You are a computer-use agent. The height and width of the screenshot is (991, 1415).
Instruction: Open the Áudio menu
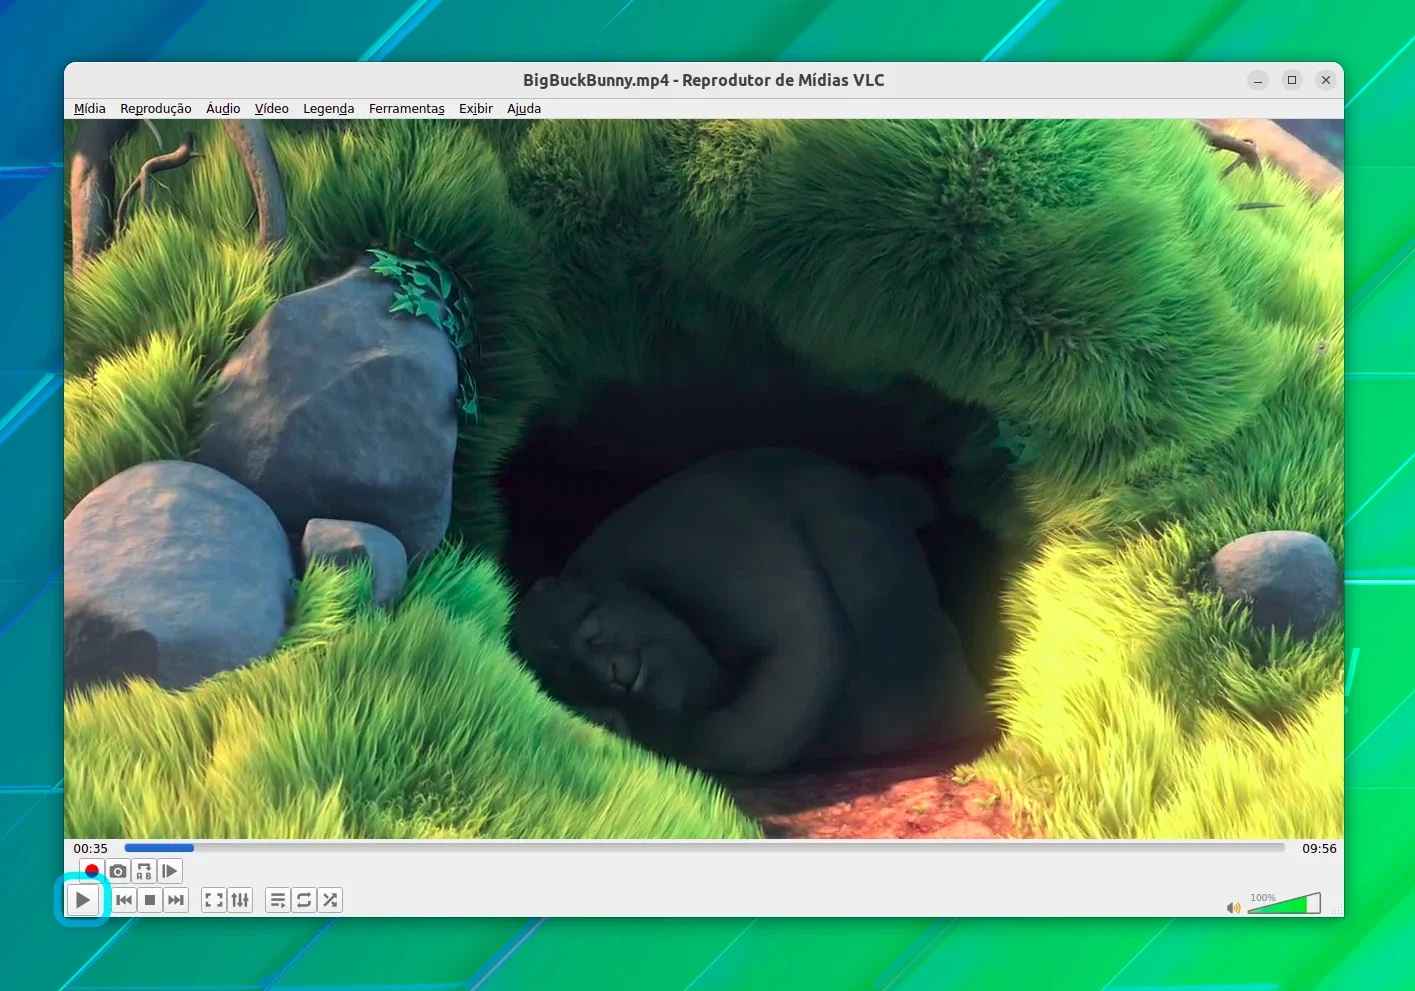pos(223,108)
